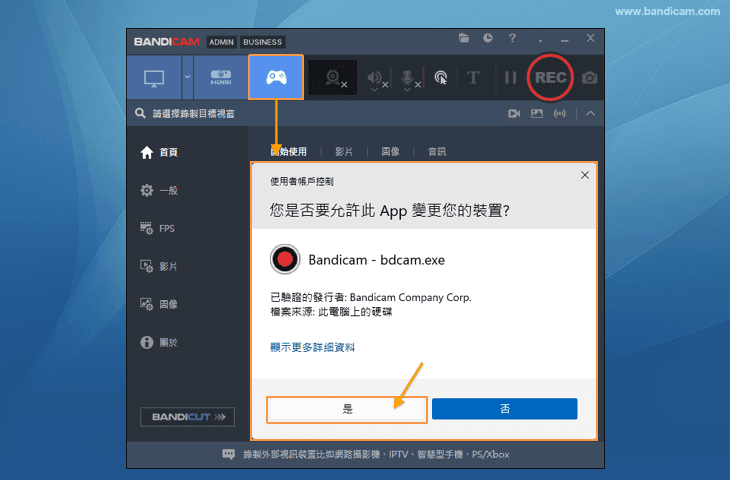
Task: Switch to 影片 tab at top
Action: tap(344, 152)
